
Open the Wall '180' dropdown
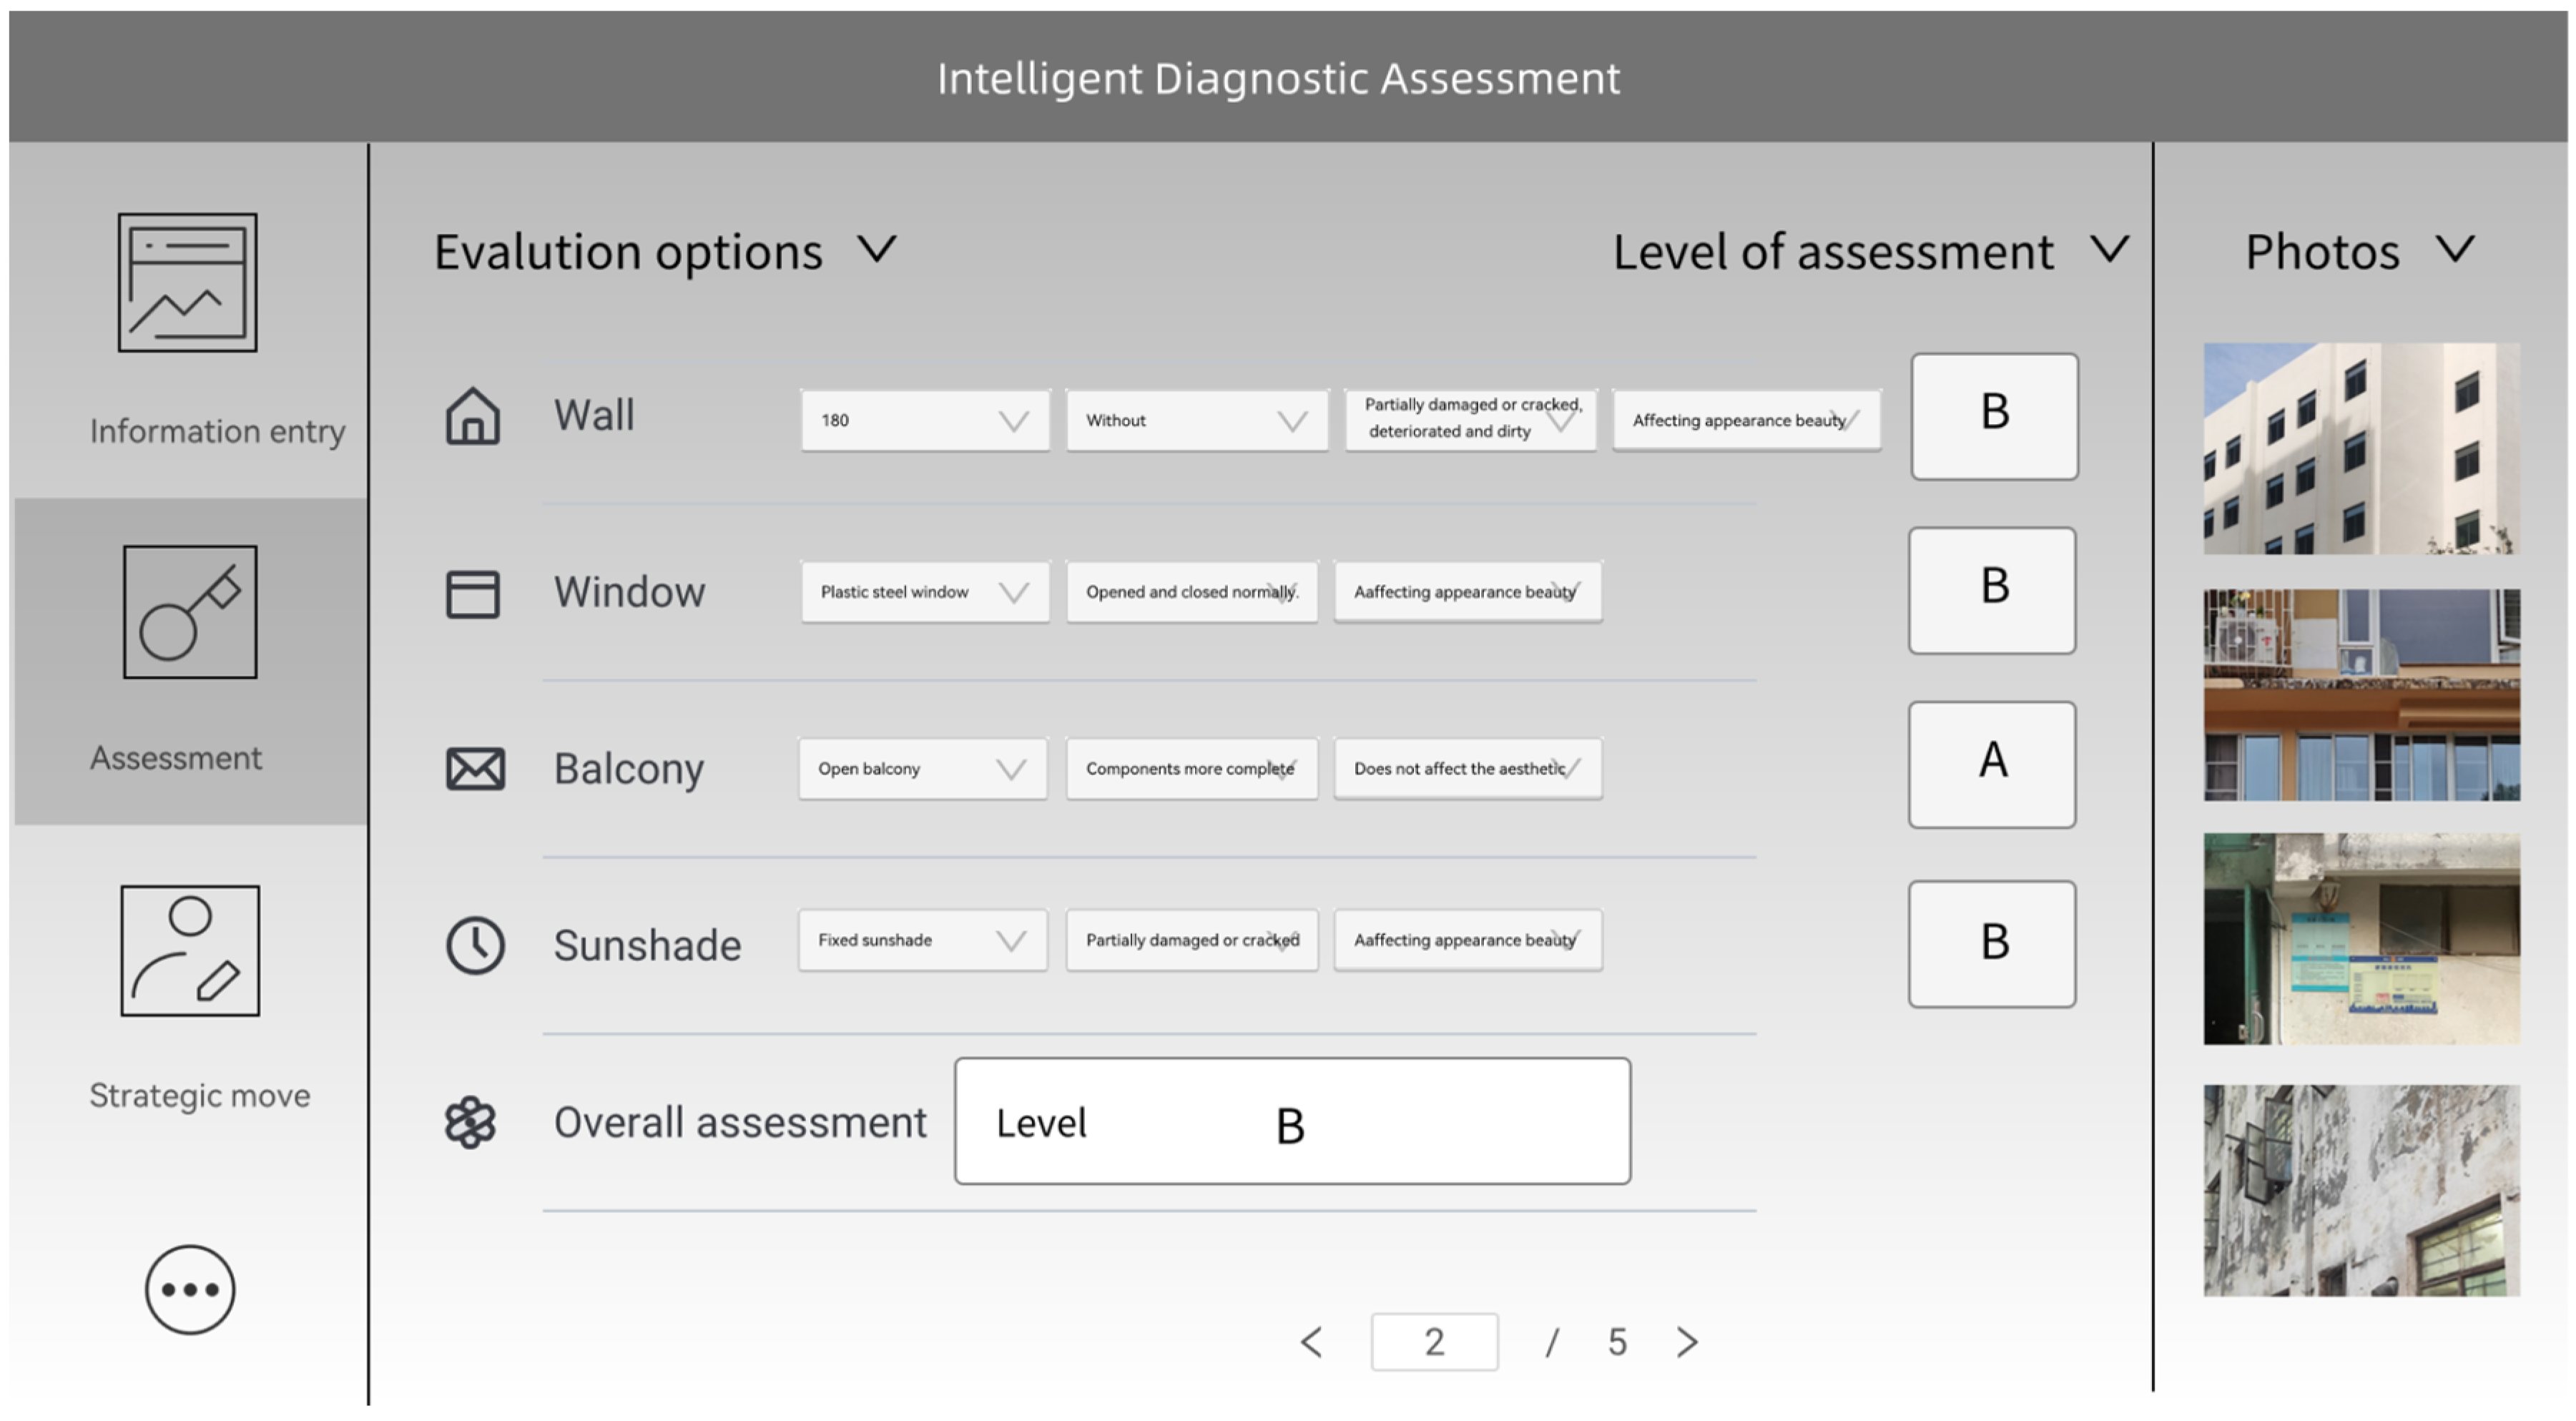click(925, 421)
